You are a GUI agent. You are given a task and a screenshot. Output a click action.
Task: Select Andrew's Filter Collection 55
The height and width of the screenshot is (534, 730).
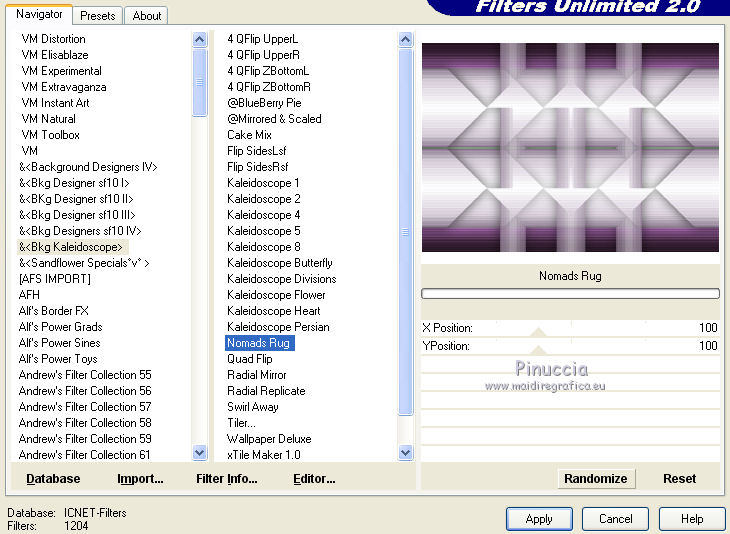(85, 375)
